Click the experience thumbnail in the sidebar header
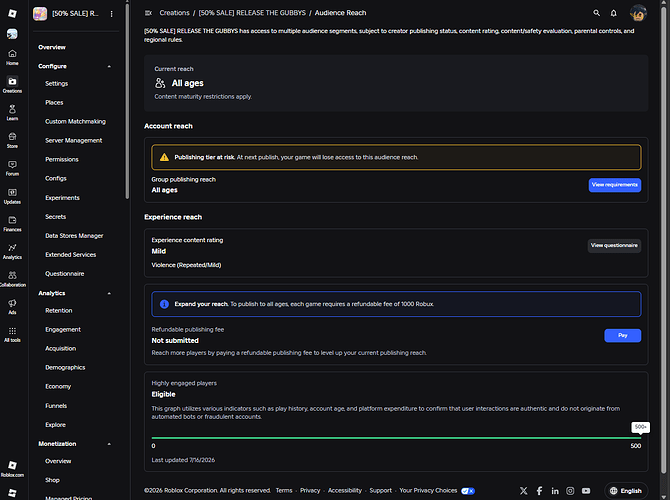 tap(40, 14)
